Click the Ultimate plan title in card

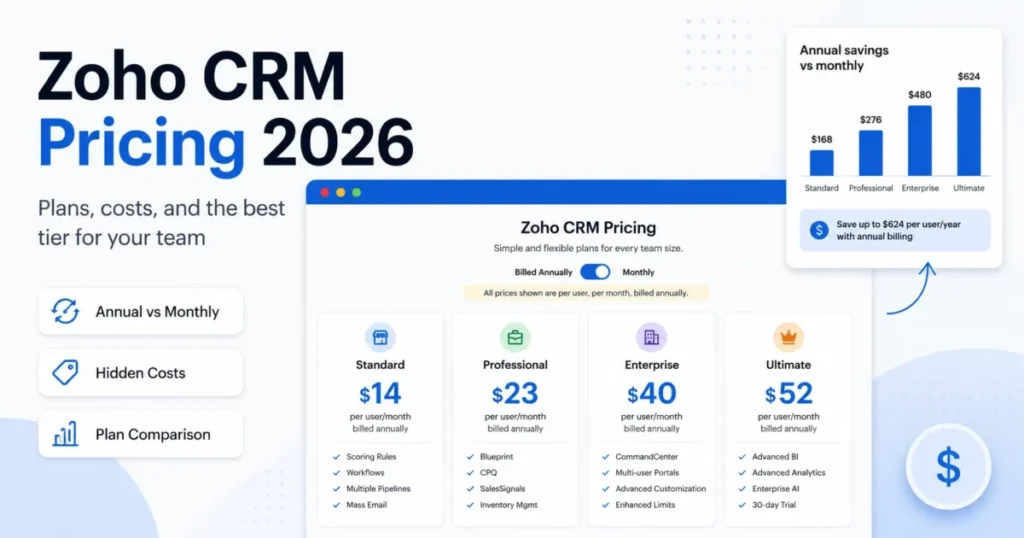[788, 364]
